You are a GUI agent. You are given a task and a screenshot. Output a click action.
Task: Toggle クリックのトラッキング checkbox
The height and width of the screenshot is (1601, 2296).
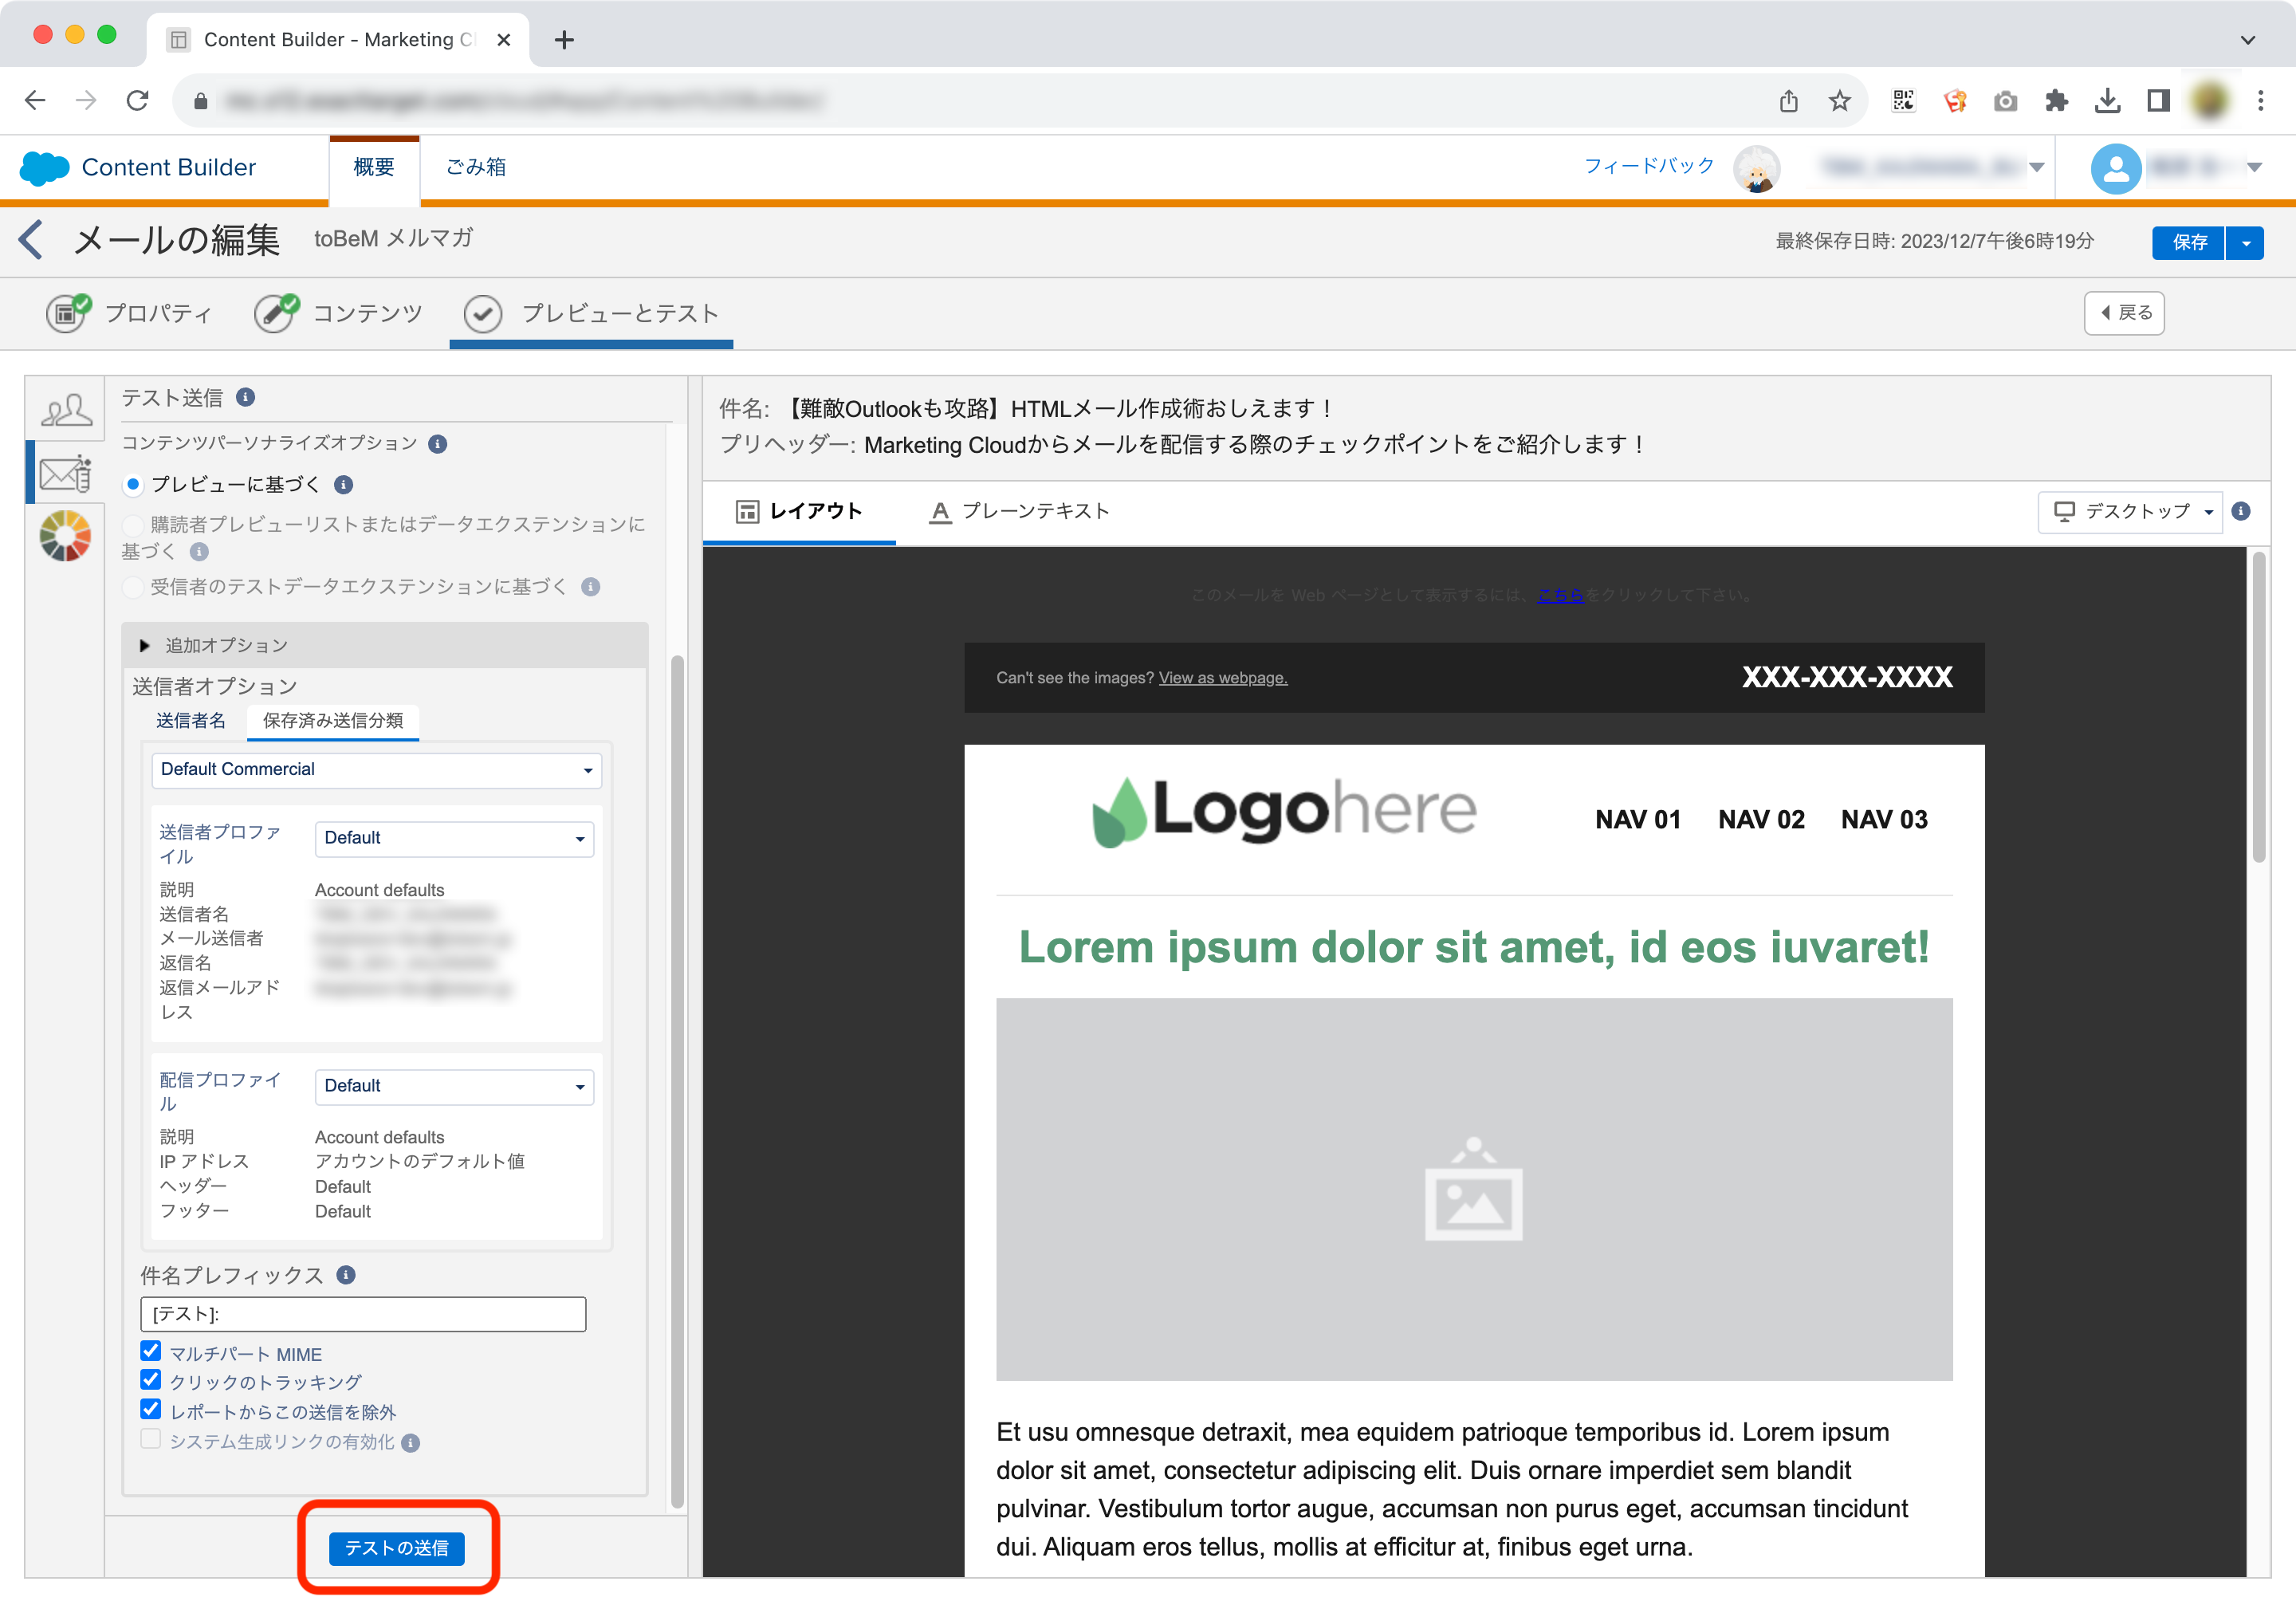click(151, 1381)
